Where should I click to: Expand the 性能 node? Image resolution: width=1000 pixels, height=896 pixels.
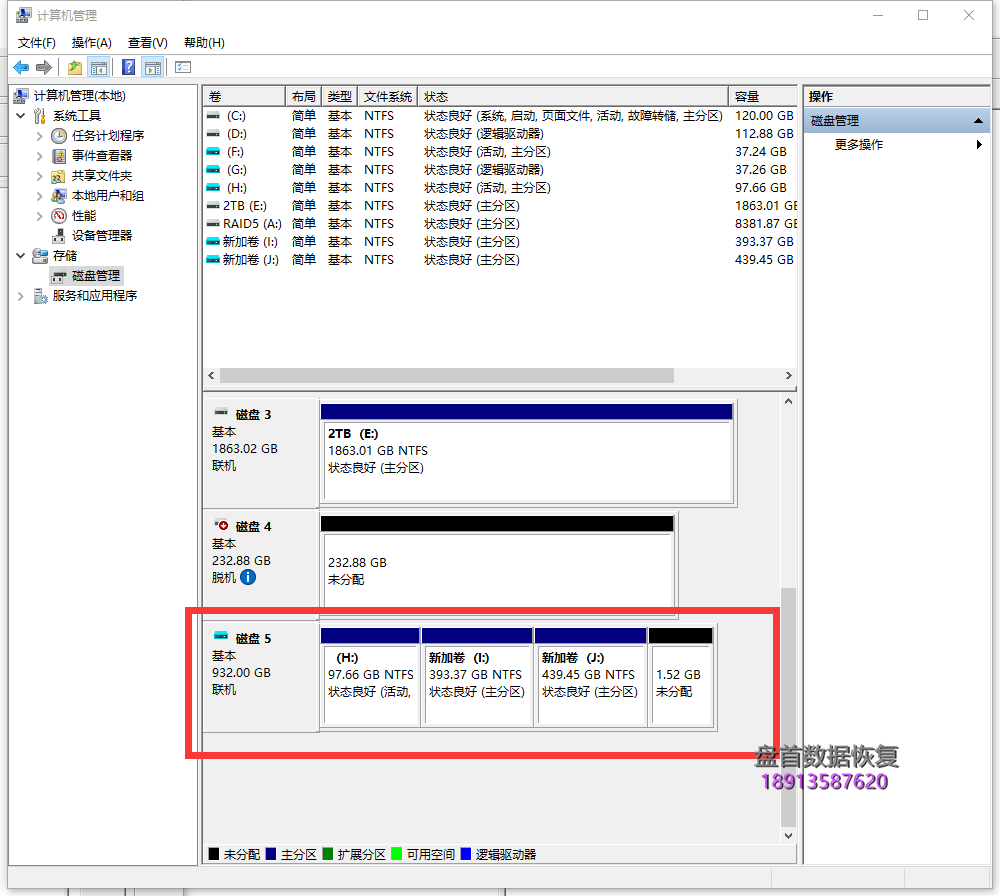40,216
